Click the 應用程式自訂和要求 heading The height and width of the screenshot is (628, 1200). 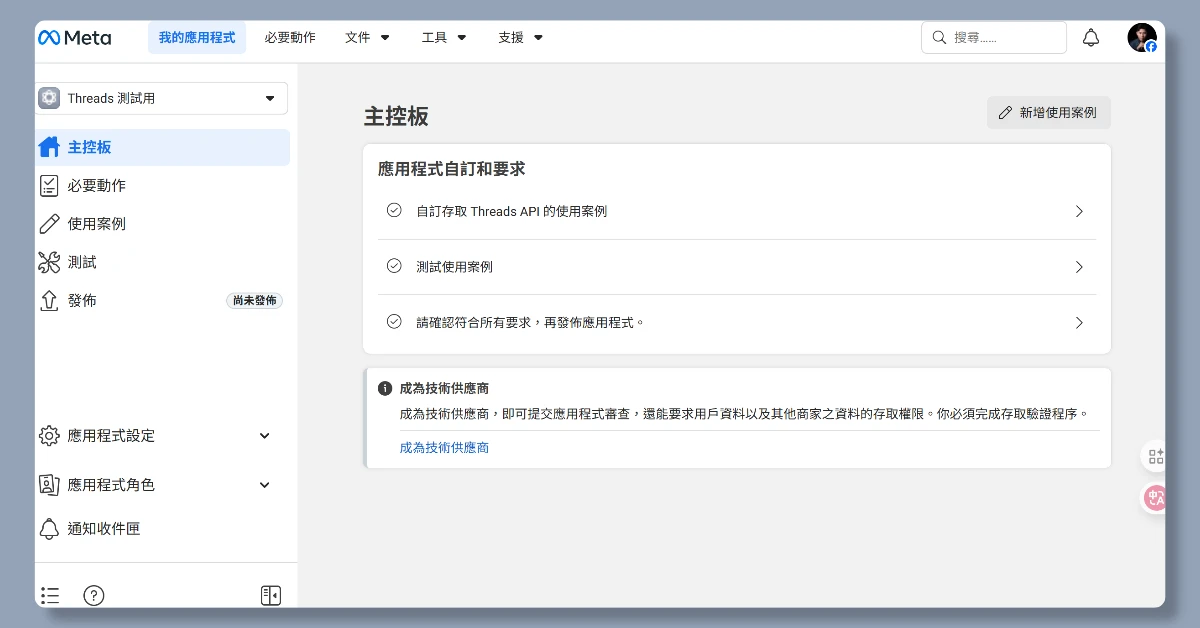click(451, 169)
